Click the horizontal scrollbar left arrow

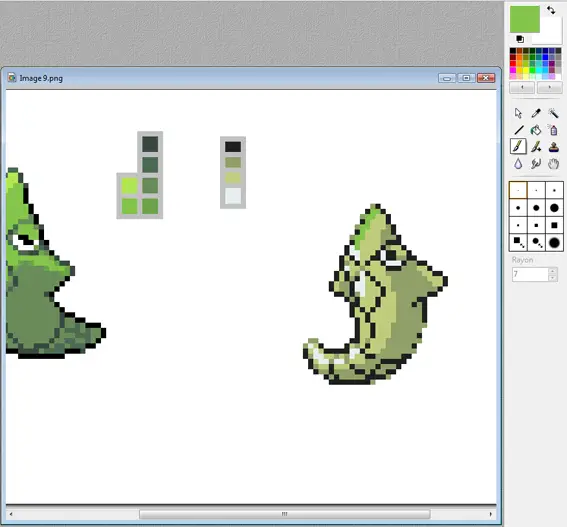11,514
